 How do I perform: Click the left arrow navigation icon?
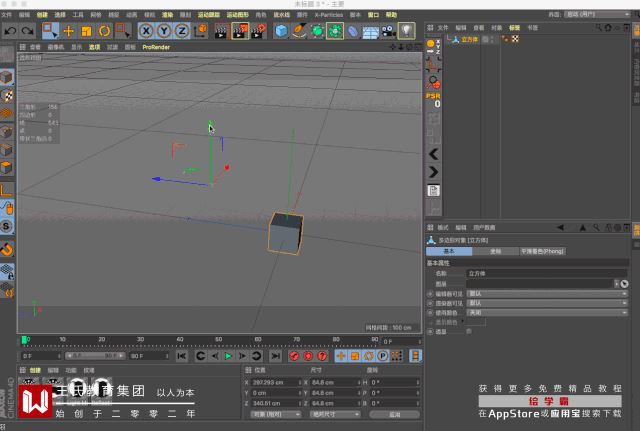click(x=433, y=154)
